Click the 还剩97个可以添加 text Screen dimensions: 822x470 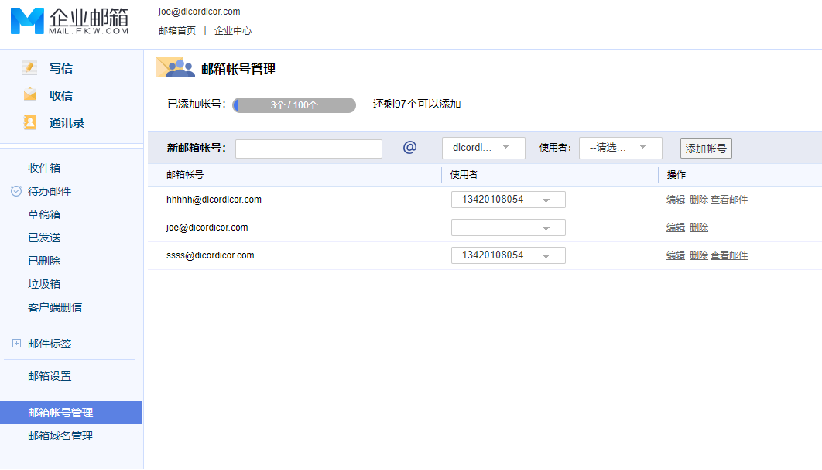click(x=417, y=104)
